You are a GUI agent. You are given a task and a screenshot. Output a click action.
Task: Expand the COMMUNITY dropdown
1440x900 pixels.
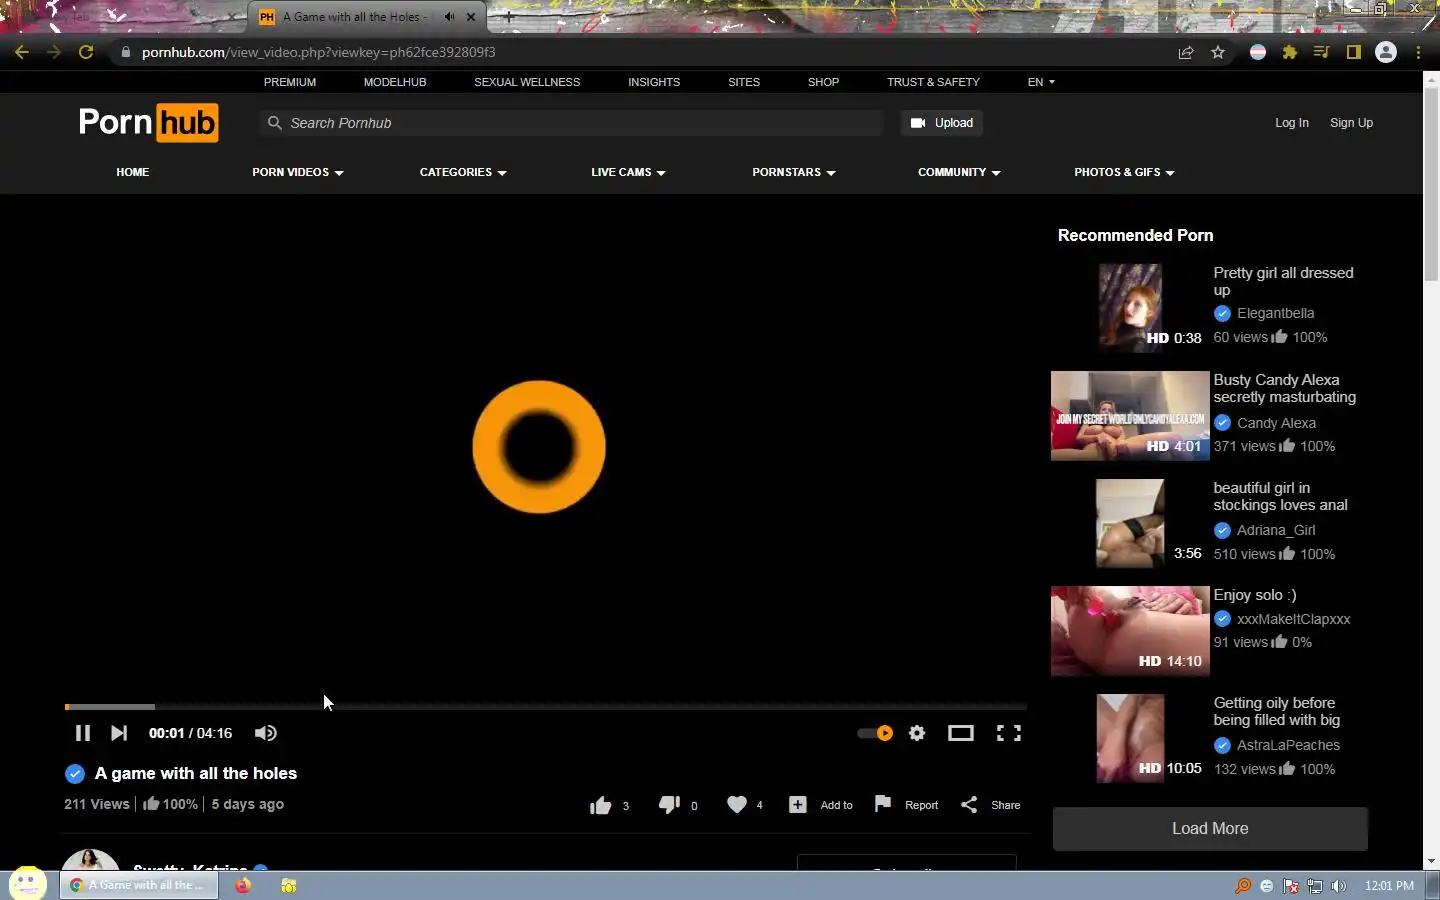click(x=959, y=172)
